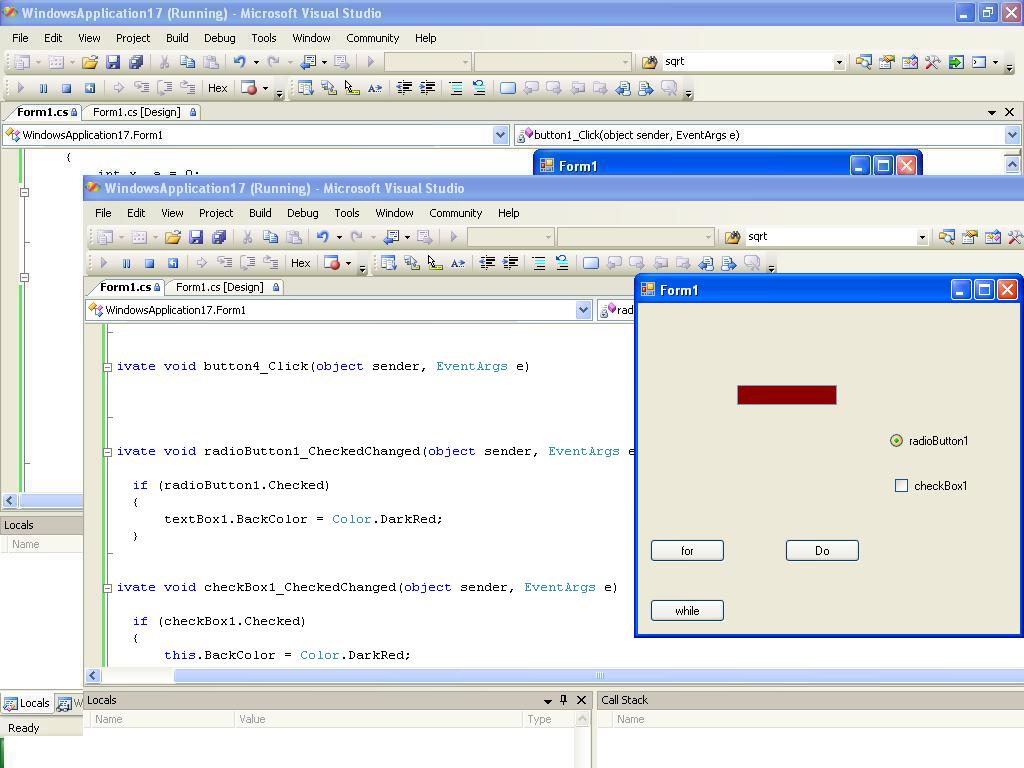Click left scroll arrow under front code editor
1024x768 pixels.
pyautogui.click(x=93, y=675)
